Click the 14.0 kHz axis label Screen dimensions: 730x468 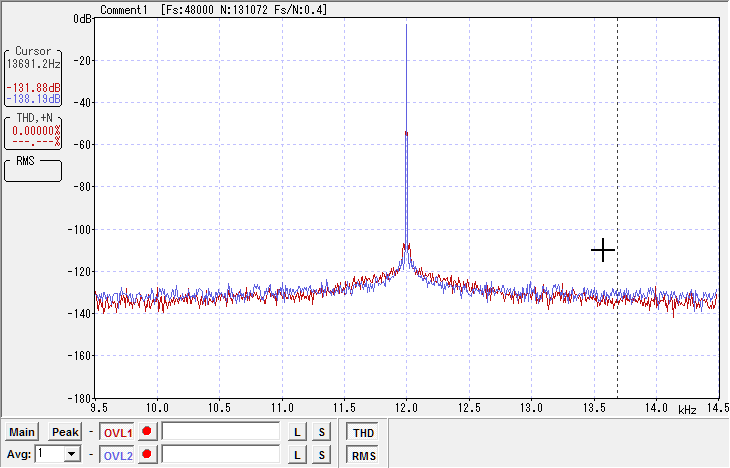pyautogui.click(x=656, y=408)
